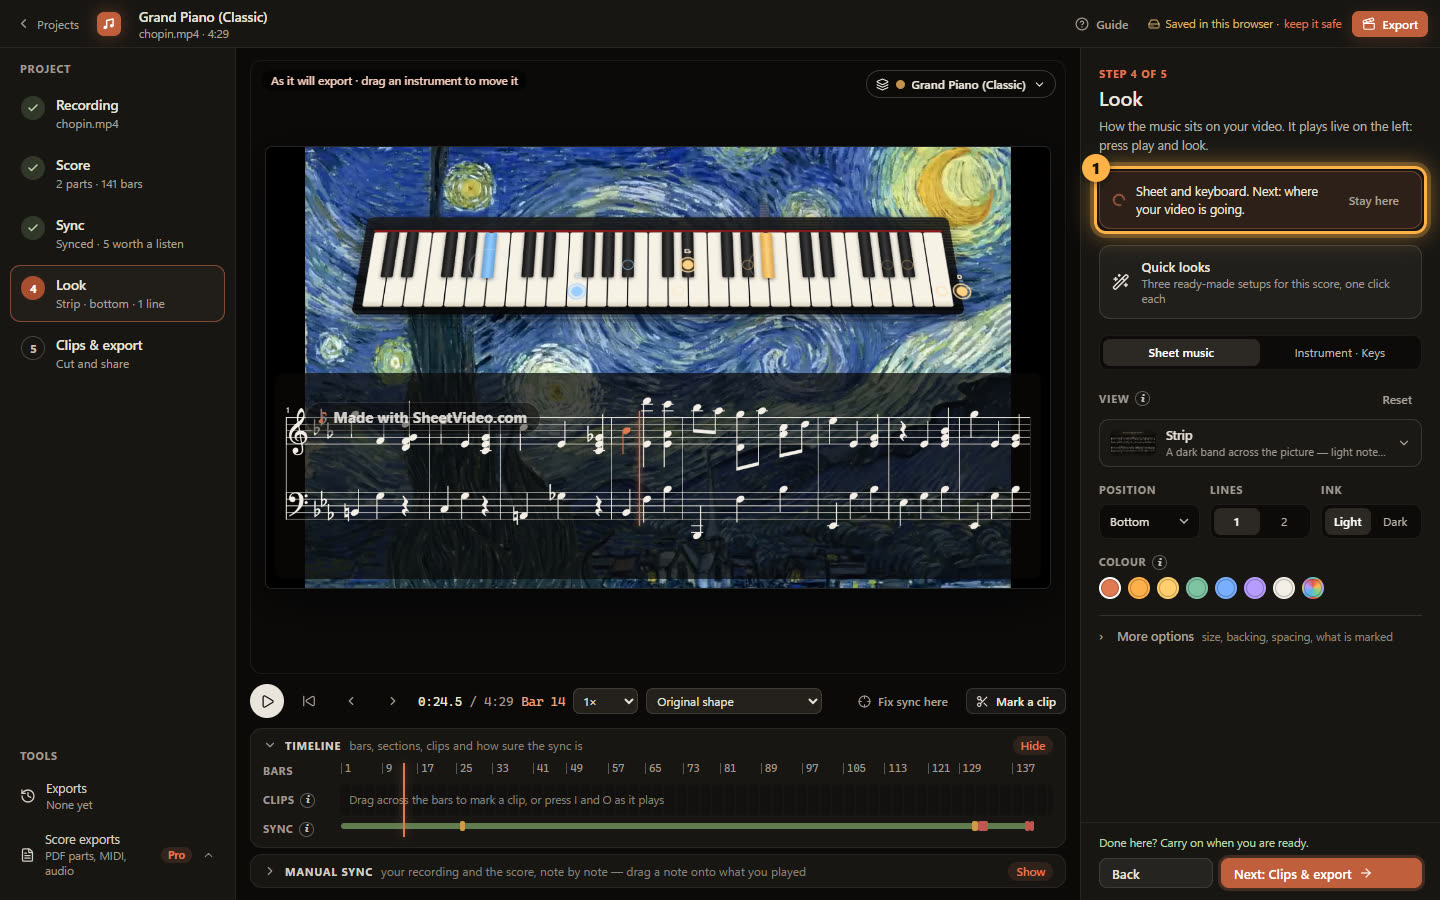Click the Exports history icon

(x=28, y=796)
